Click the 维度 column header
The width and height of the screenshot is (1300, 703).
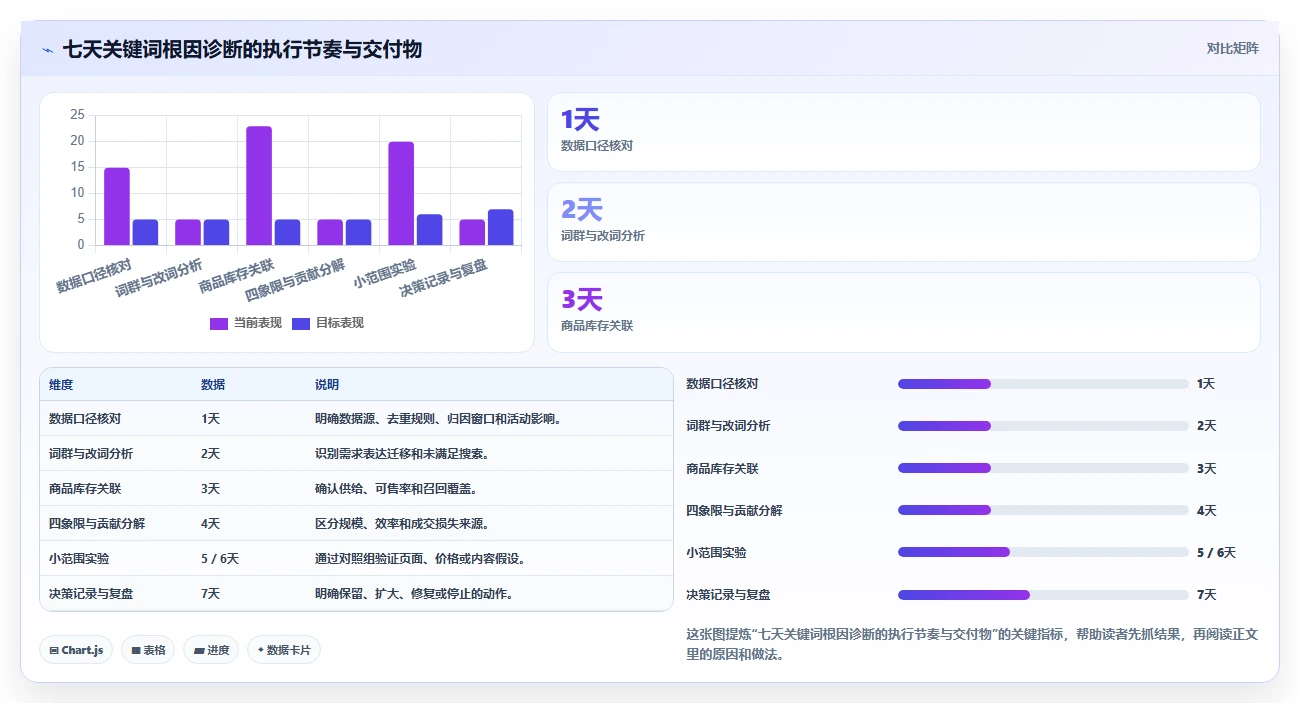click(61, 385)
